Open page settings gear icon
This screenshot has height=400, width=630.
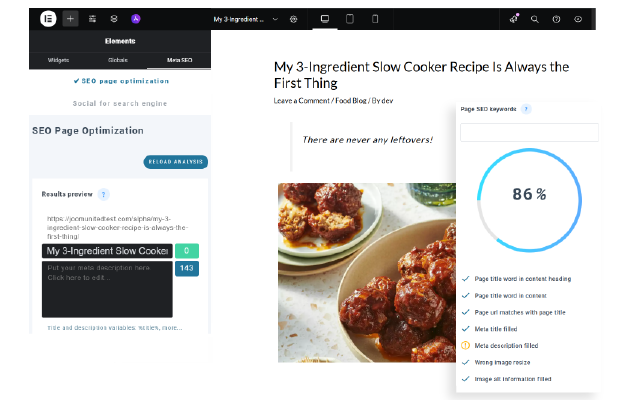(294, 18)
